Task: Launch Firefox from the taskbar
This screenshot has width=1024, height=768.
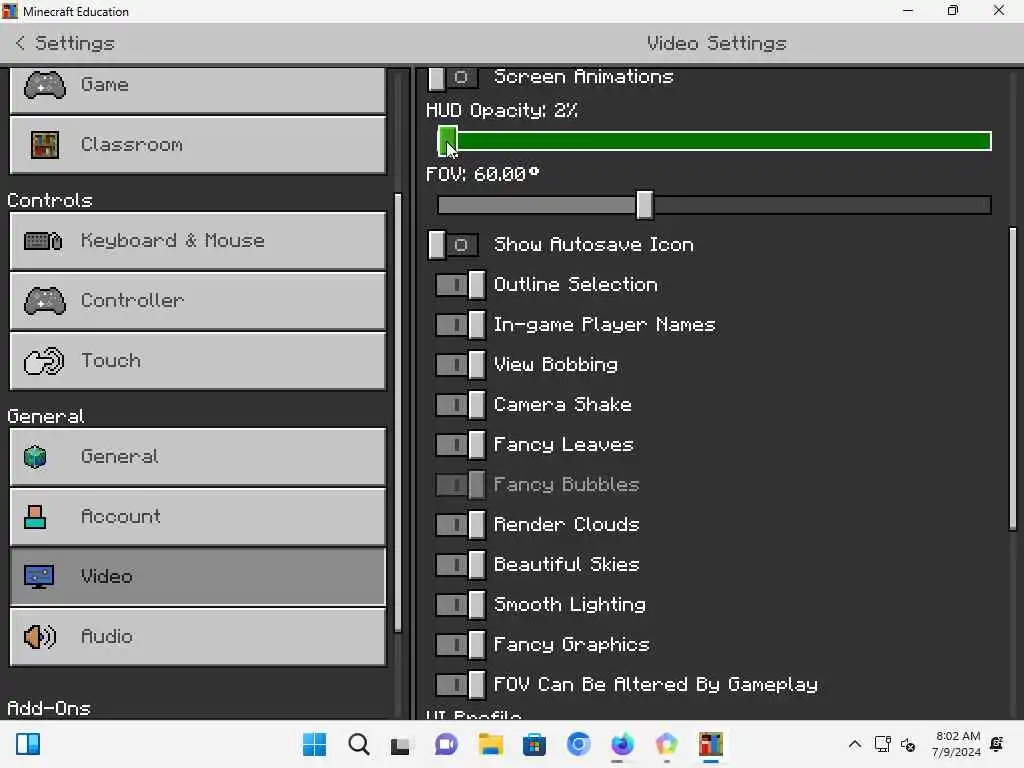Action: (x=622, y=744)
